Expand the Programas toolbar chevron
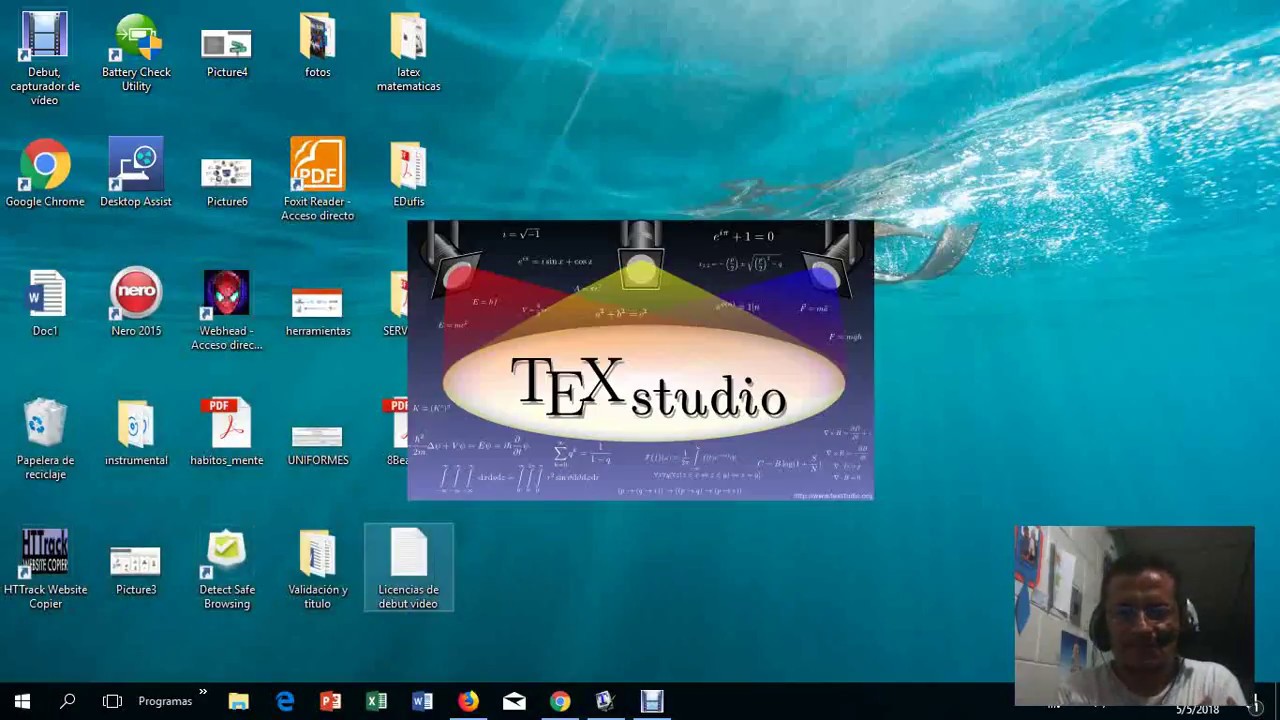 tap(203, 693)
